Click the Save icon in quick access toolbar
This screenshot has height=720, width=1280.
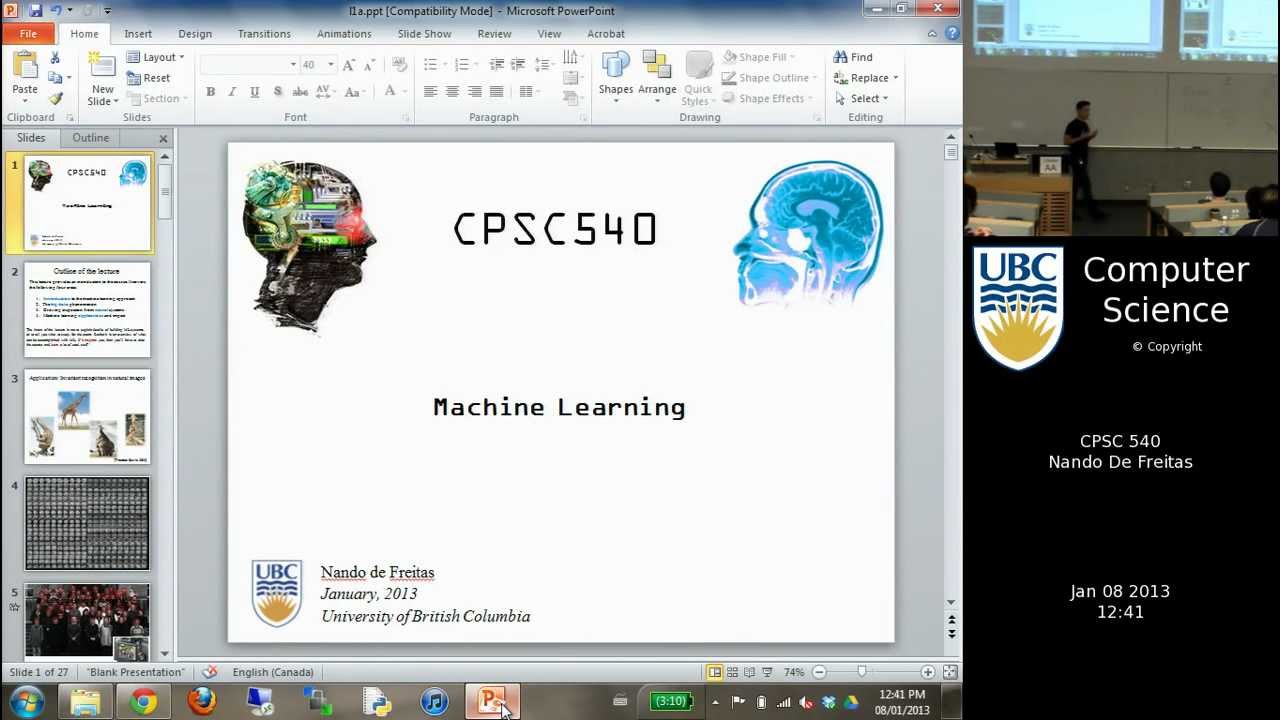35,11
